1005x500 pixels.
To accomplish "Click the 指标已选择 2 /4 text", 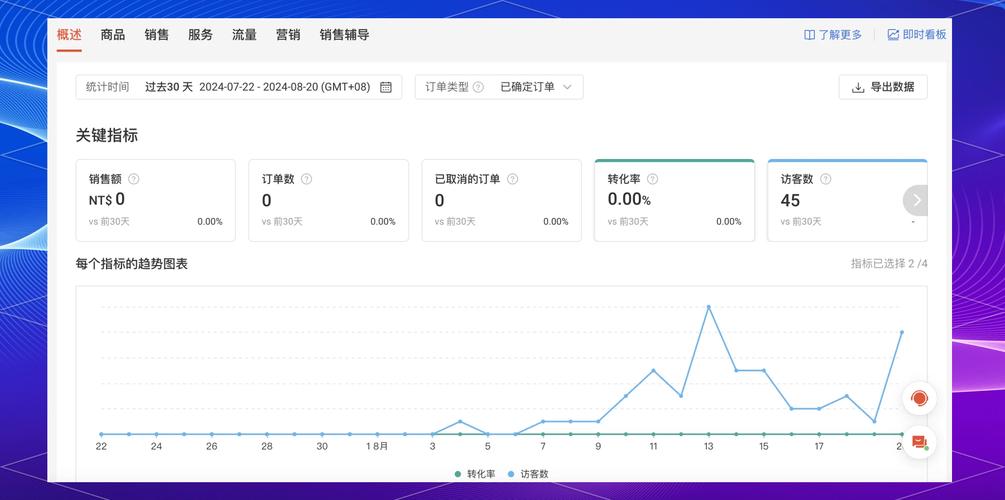I will 889,263.
